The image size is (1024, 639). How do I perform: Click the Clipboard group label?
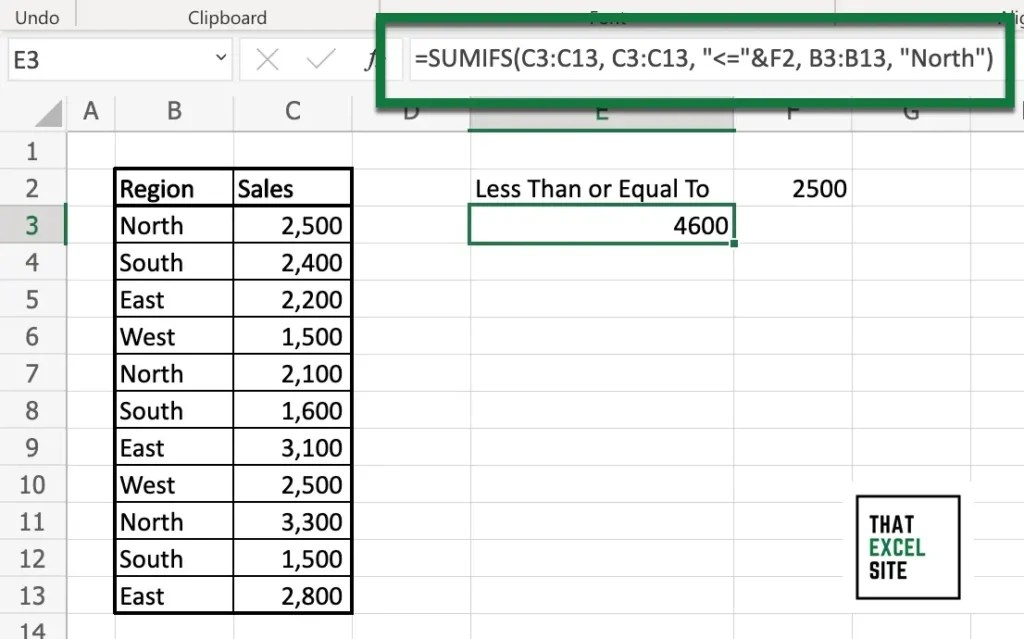tap(227, 16)
